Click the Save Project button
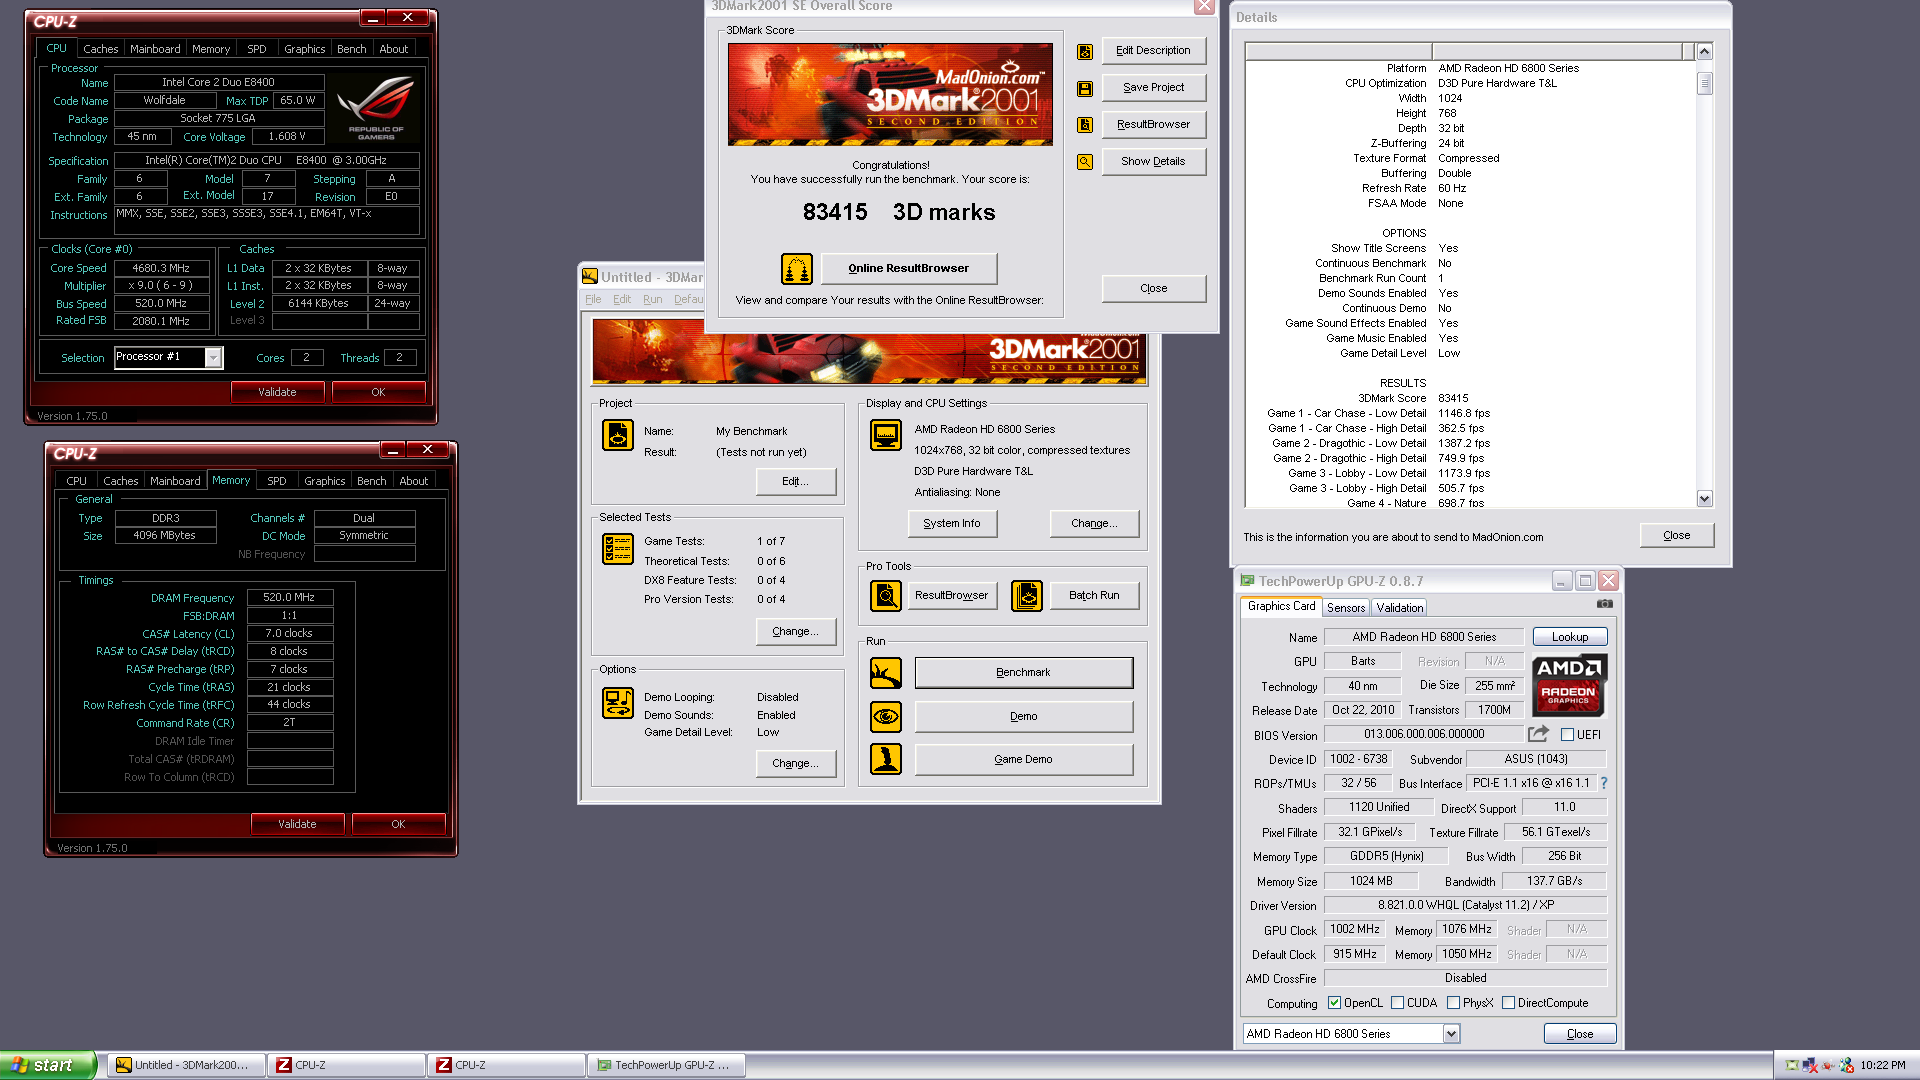This screenshot has width=1920, height=1080. 1154,88
